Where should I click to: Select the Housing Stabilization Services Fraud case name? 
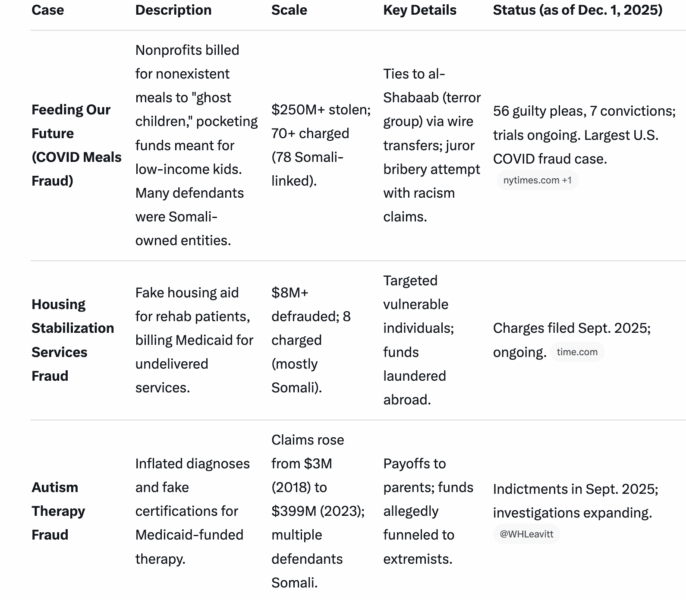[x=72, y=340]
